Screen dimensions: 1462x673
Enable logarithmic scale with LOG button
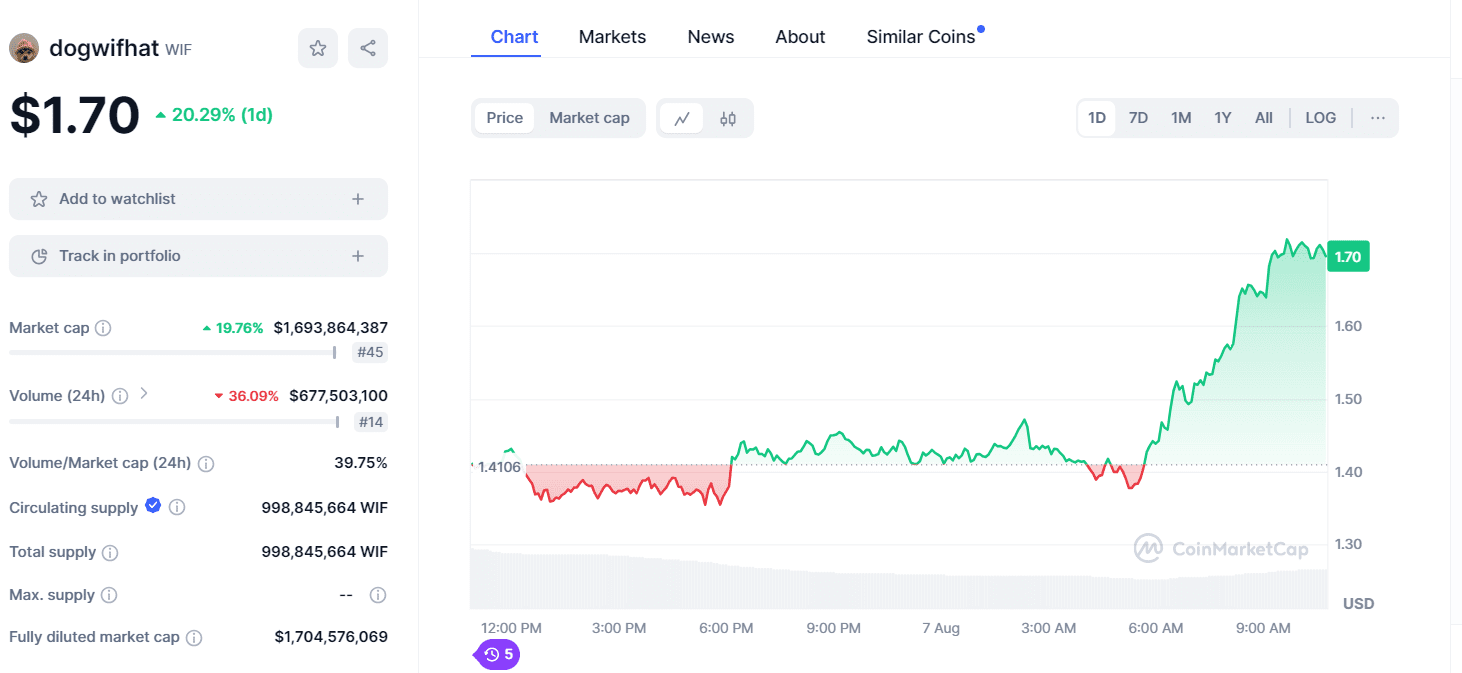point(1320,117)
